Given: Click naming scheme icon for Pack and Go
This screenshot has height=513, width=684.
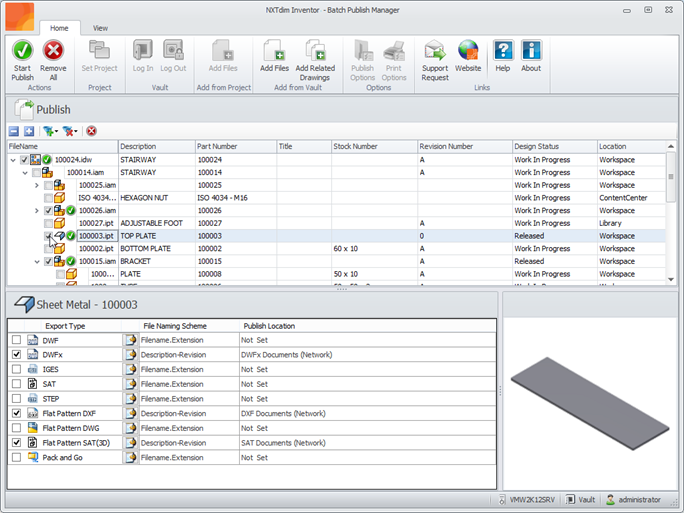Looking at the screenshot, I should [130, 458].
